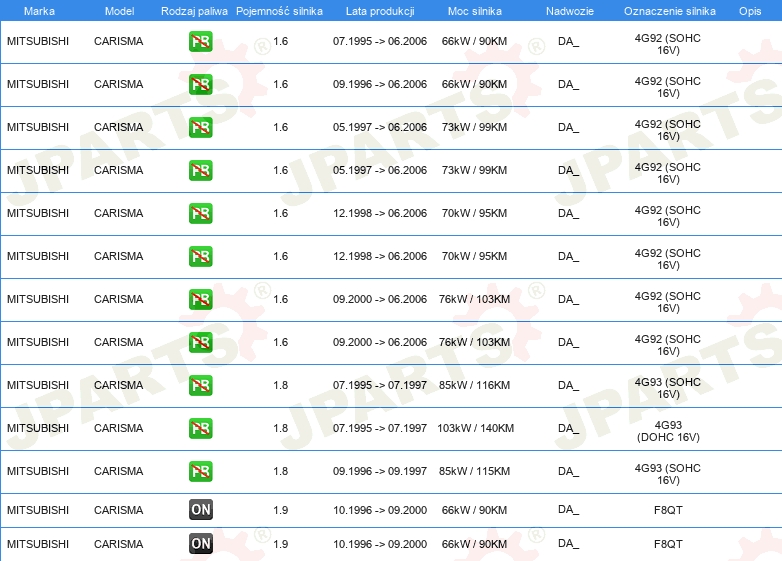Click the Oznaczenie silnika column header
Screen dimensions: 782x561
tap(669, 11)
